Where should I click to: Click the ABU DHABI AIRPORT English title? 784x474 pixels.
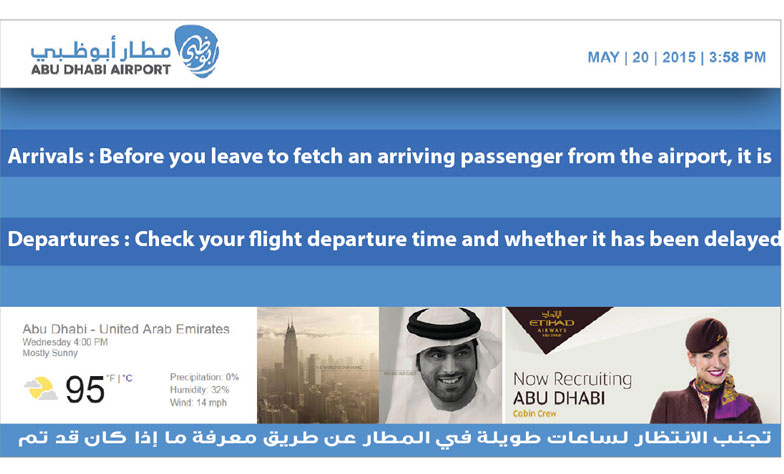[101, 70]
